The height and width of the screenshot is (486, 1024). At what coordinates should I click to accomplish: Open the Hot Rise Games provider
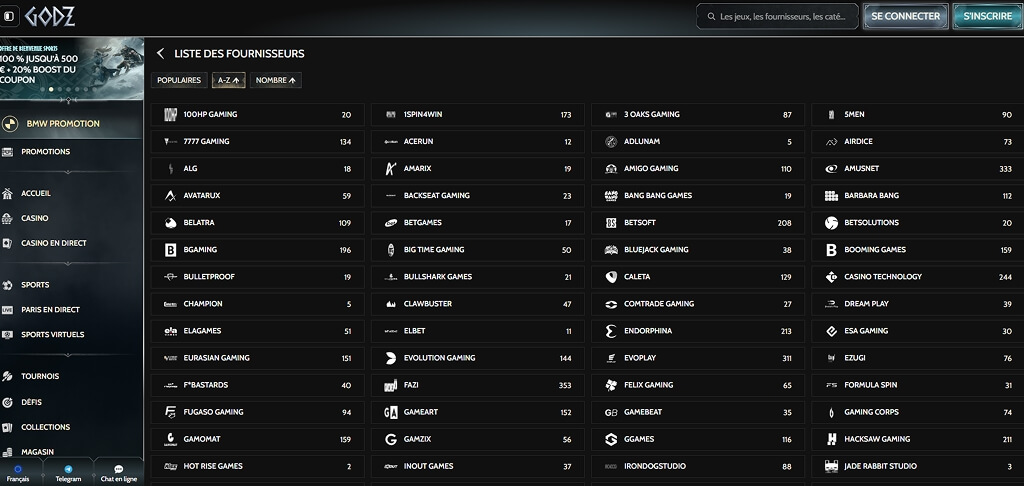(257, 466)
